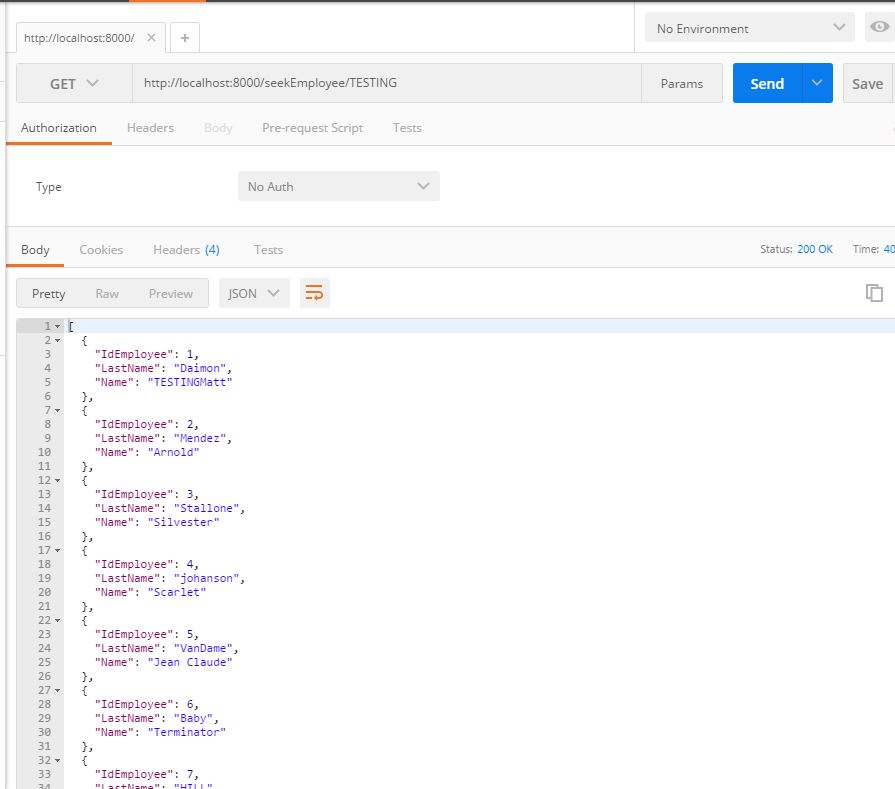The height and width of the screenshot is (789, 895).
Task: Open the request Tests tab
Action: point(407,128)
